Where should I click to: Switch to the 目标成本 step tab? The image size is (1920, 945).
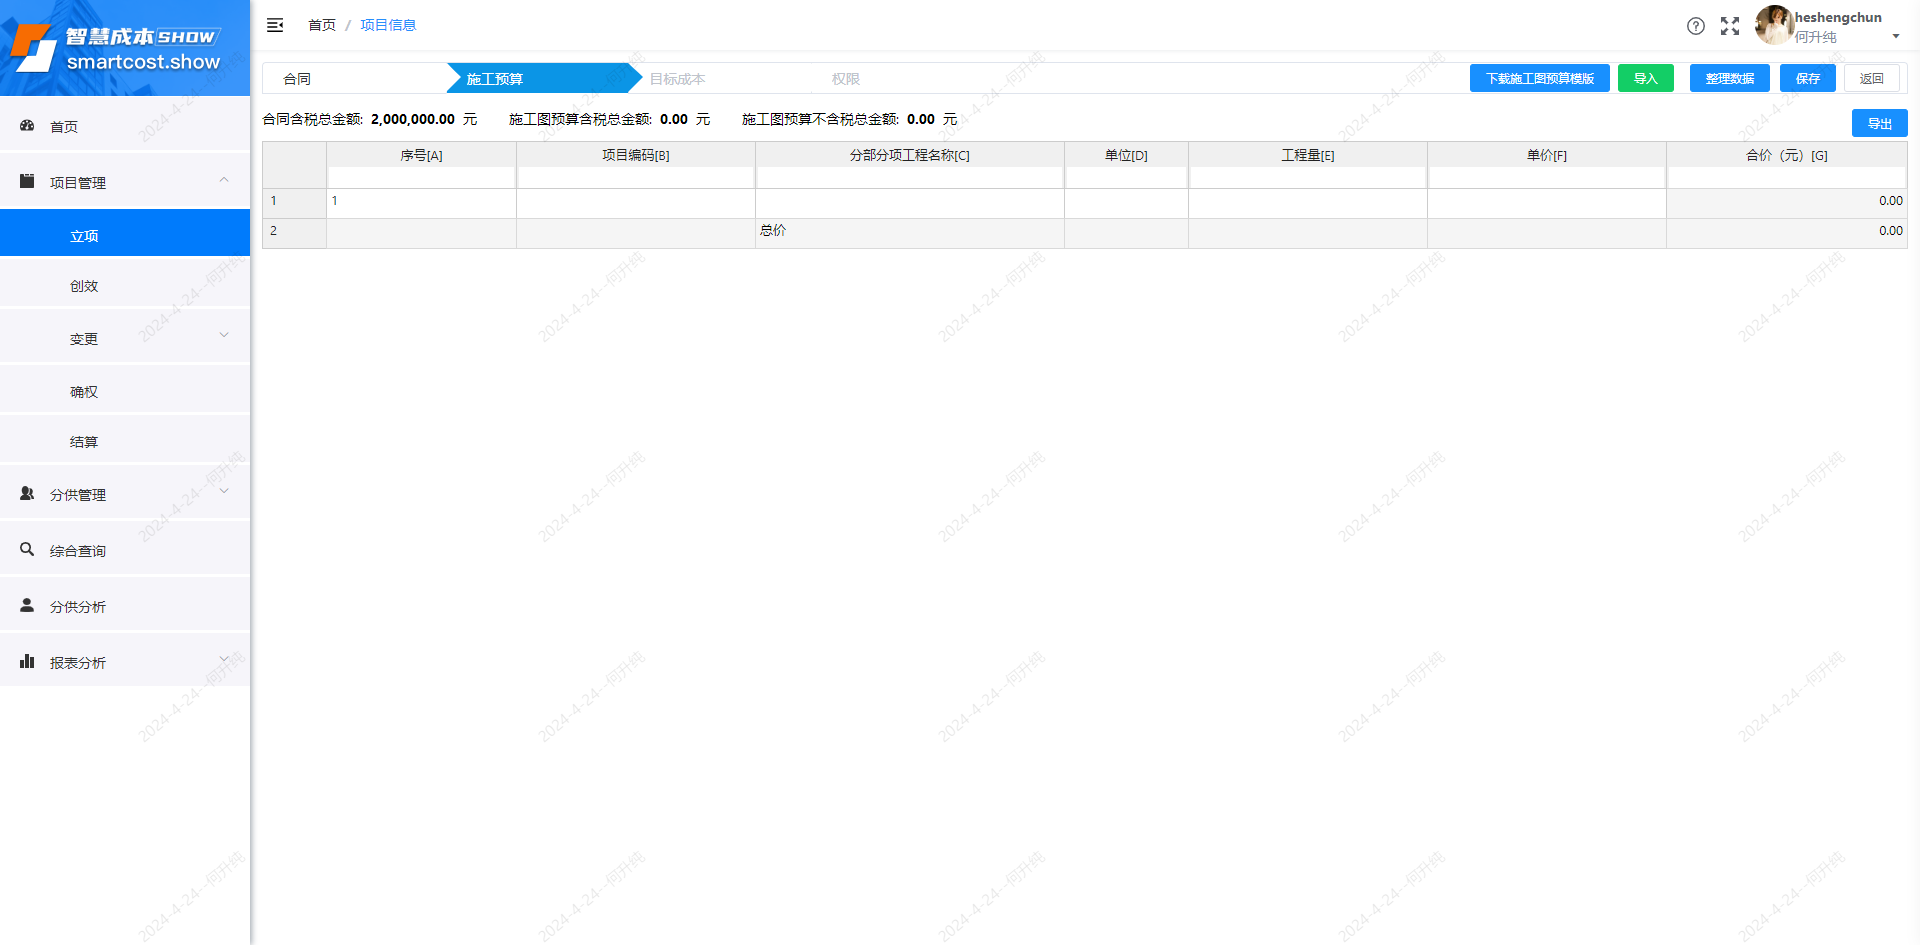click(677, 79)
